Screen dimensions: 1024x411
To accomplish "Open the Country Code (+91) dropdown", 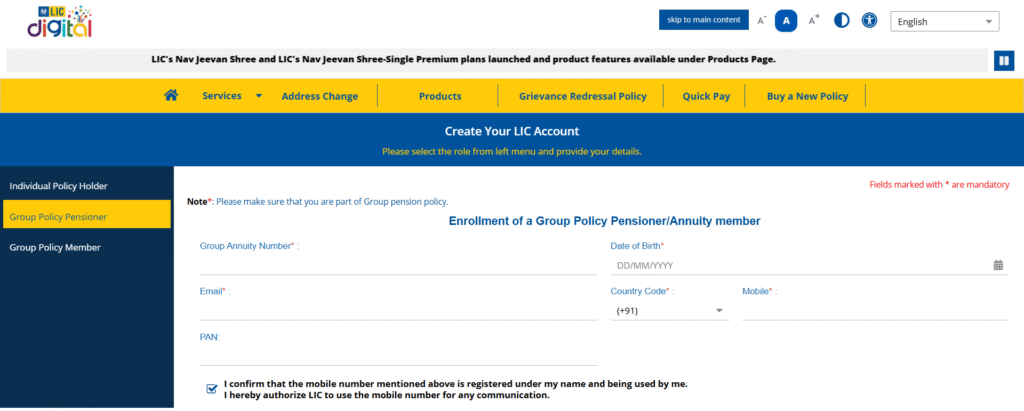I will pyautogui.click(x=669, y=311).
